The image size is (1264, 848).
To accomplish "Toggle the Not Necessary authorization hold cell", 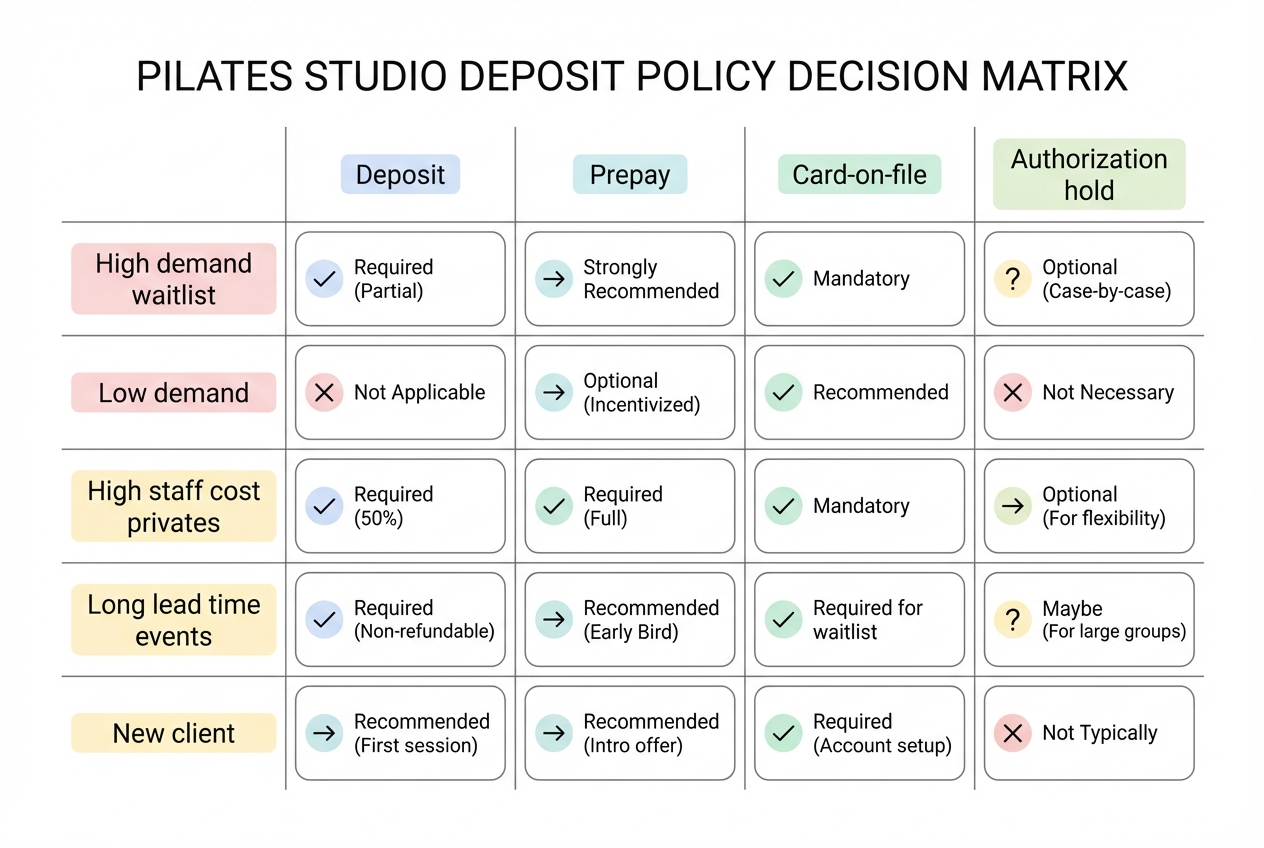I will pyautogui.click(x=1089, y=392).
